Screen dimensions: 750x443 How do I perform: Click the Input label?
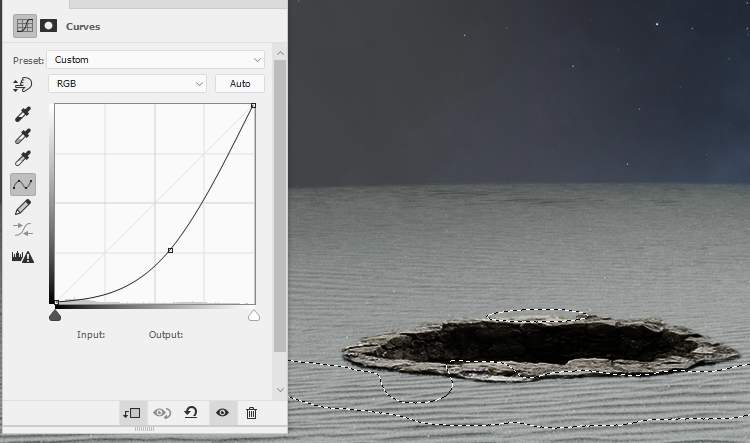pos(90,335)
